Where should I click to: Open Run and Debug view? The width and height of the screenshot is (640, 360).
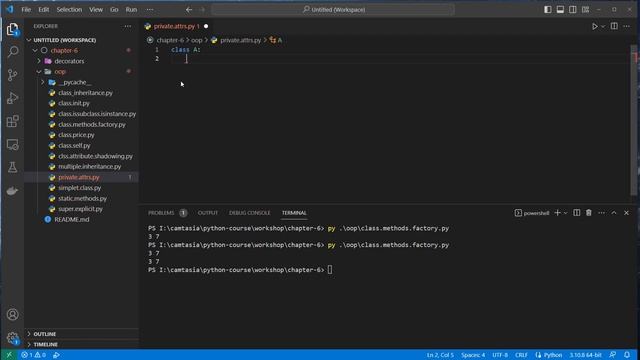click(13, 98)
